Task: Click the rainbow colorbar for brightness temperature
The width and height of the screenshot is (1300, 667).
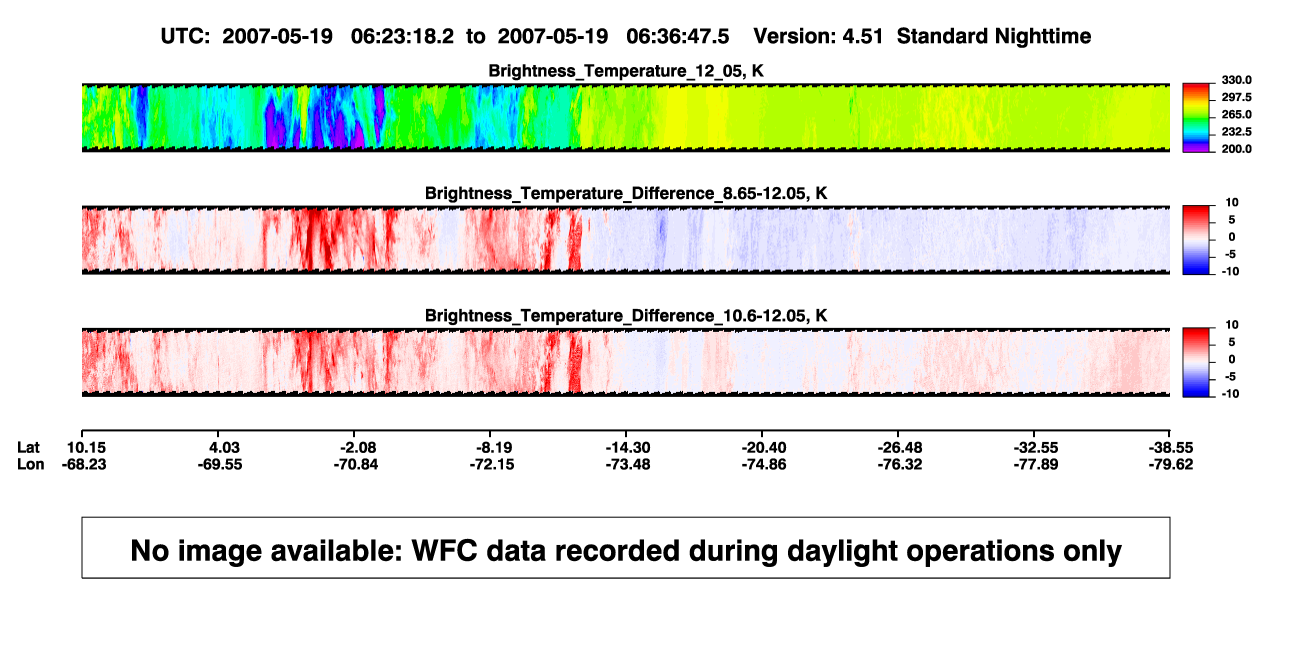Action: (1197, 118)
